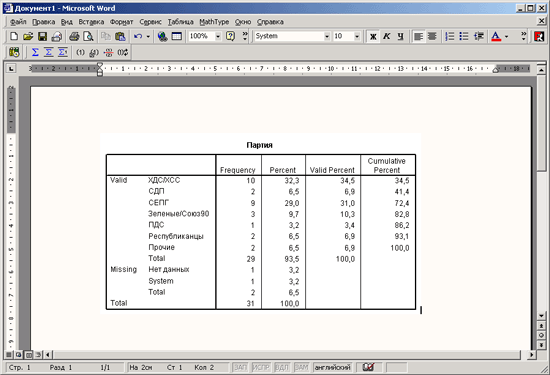Print the document using printer icon

[x=74, y=36]
